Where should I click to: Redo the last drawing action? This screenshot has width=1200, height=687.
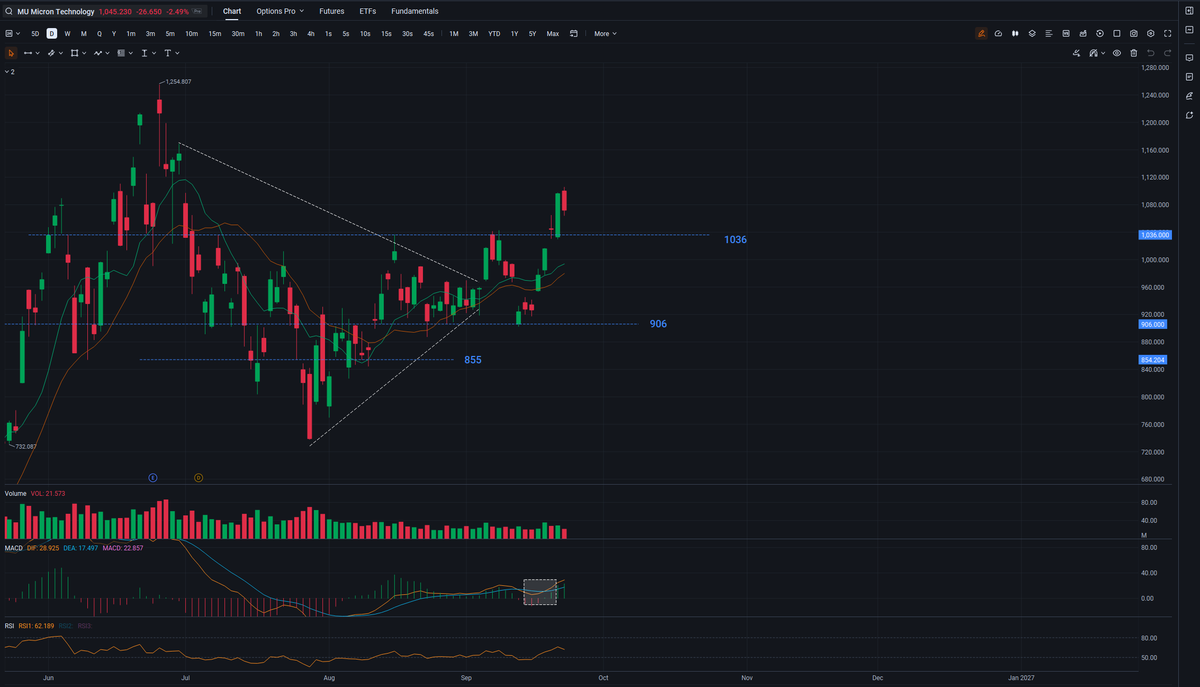pyautogui.click(x=1168, y=53)
